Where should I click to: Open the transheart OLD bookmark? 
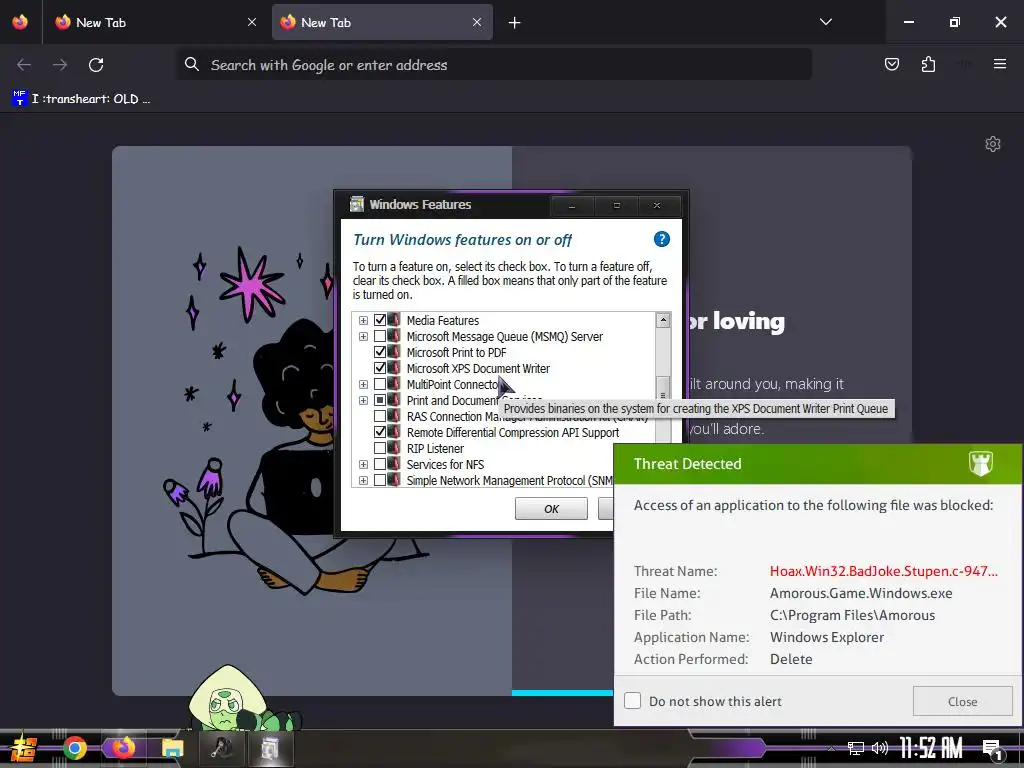tap(82, 99)
